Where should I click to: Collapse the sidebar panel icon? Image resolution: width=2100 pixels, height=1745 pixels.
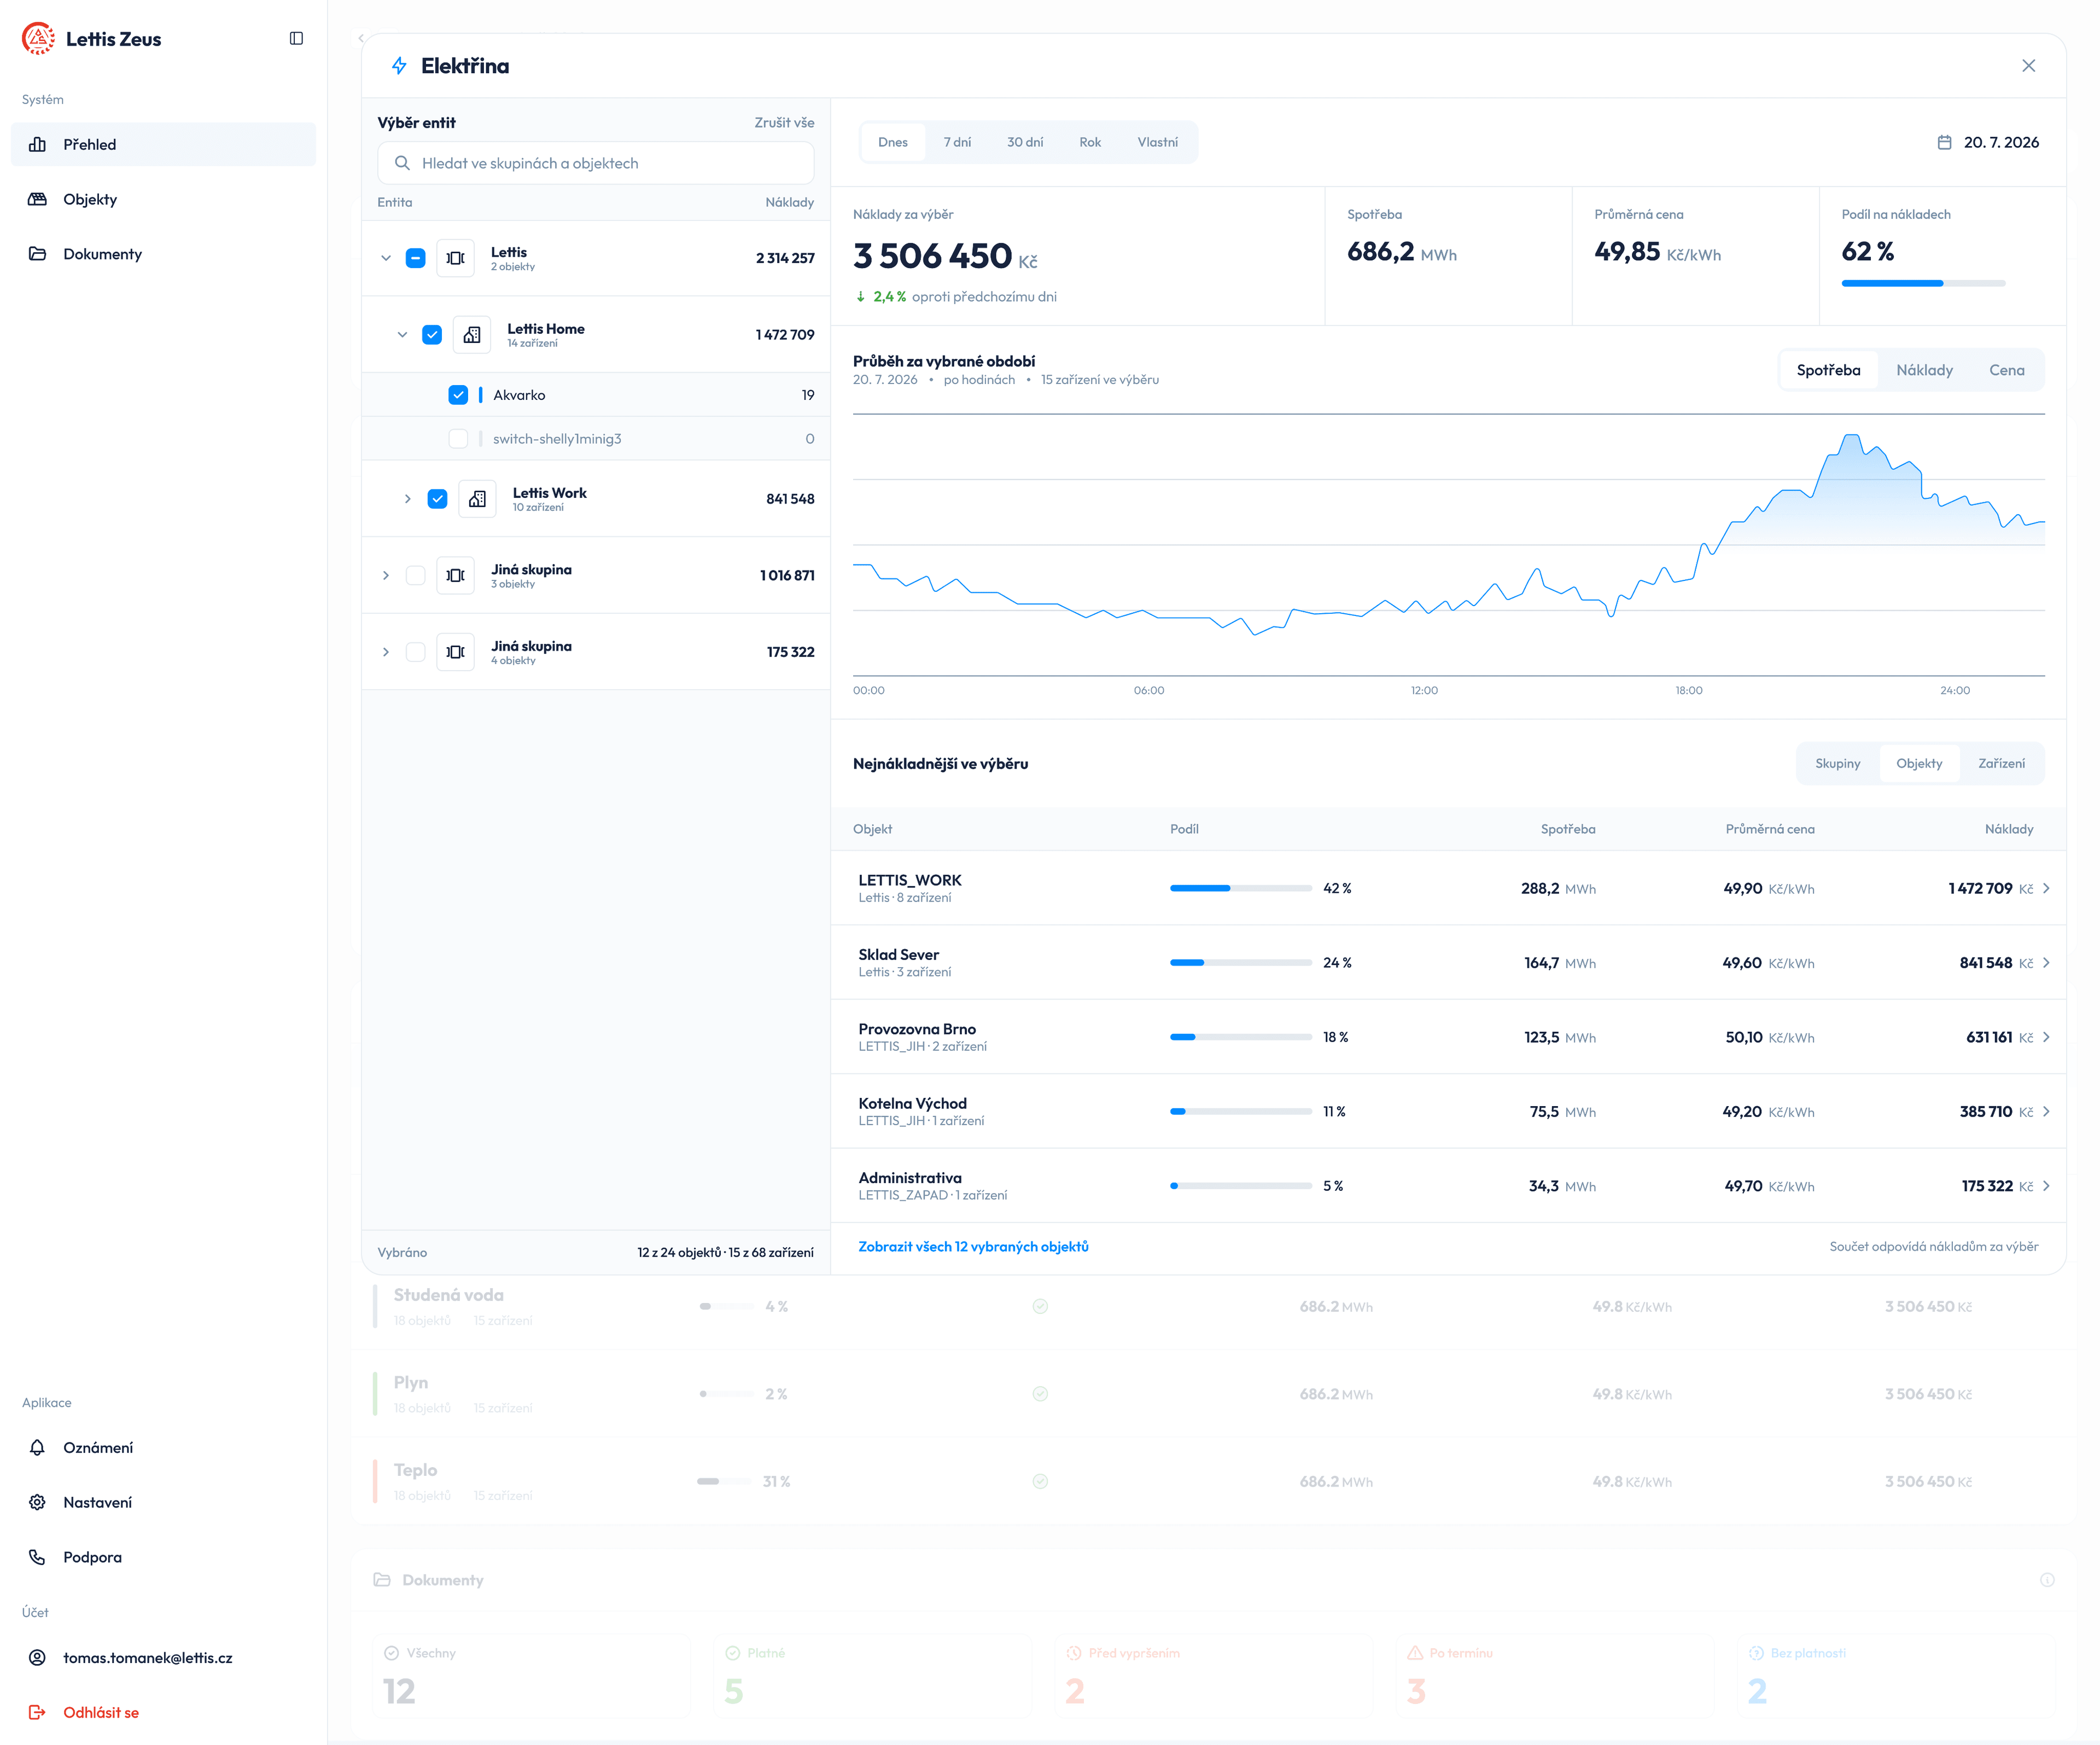pyautogui.click(x=296, y=38)
